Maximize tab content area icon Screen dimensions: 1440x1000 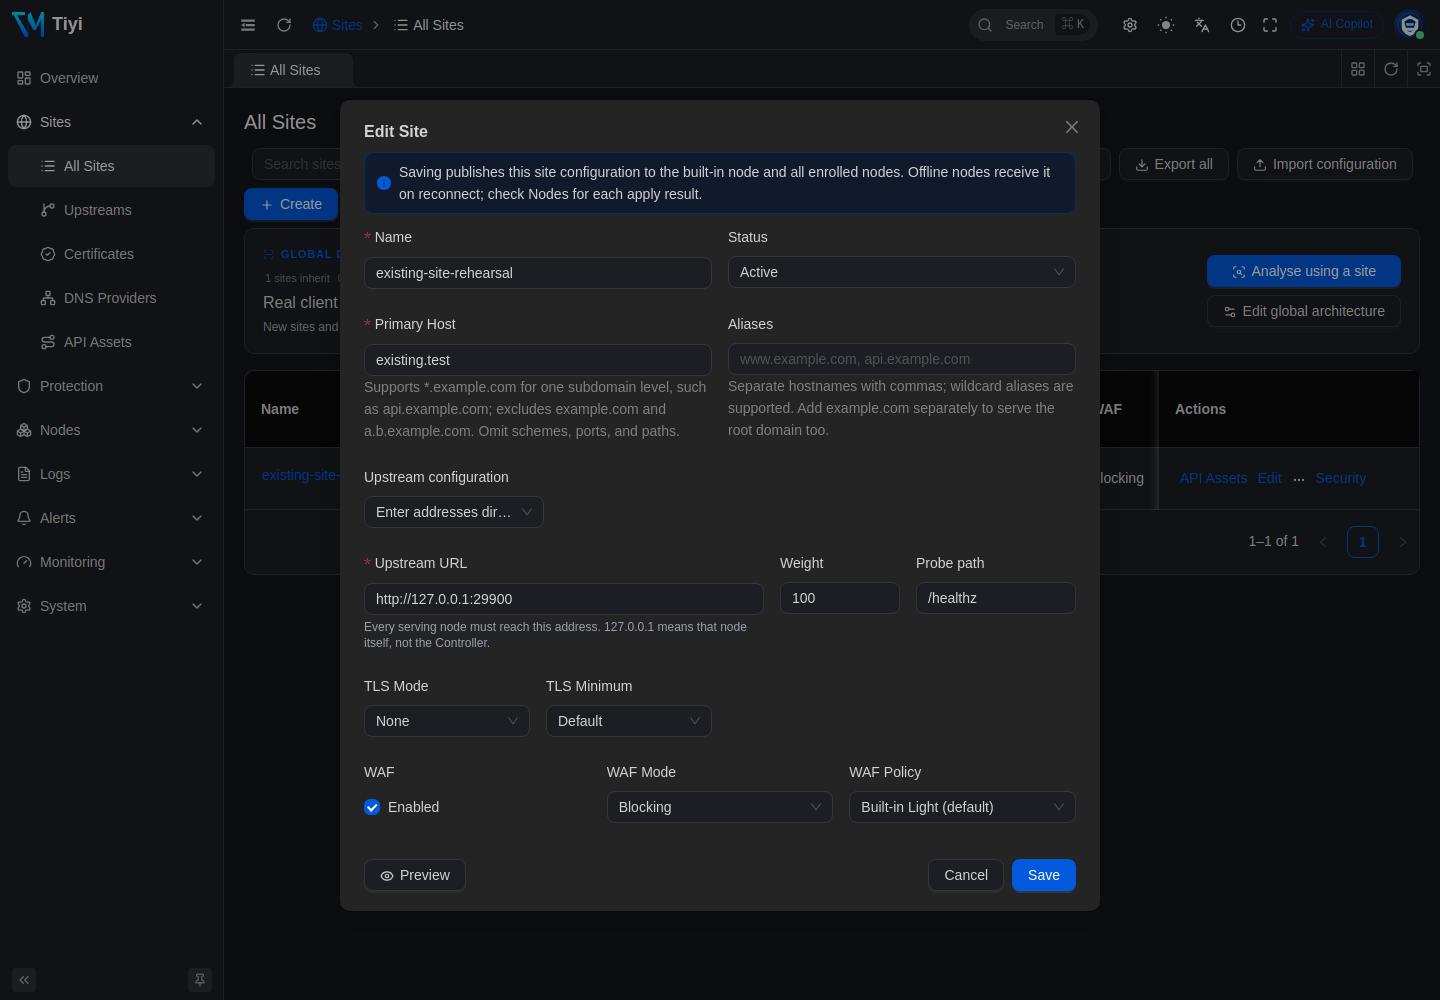coord(1424,69)
